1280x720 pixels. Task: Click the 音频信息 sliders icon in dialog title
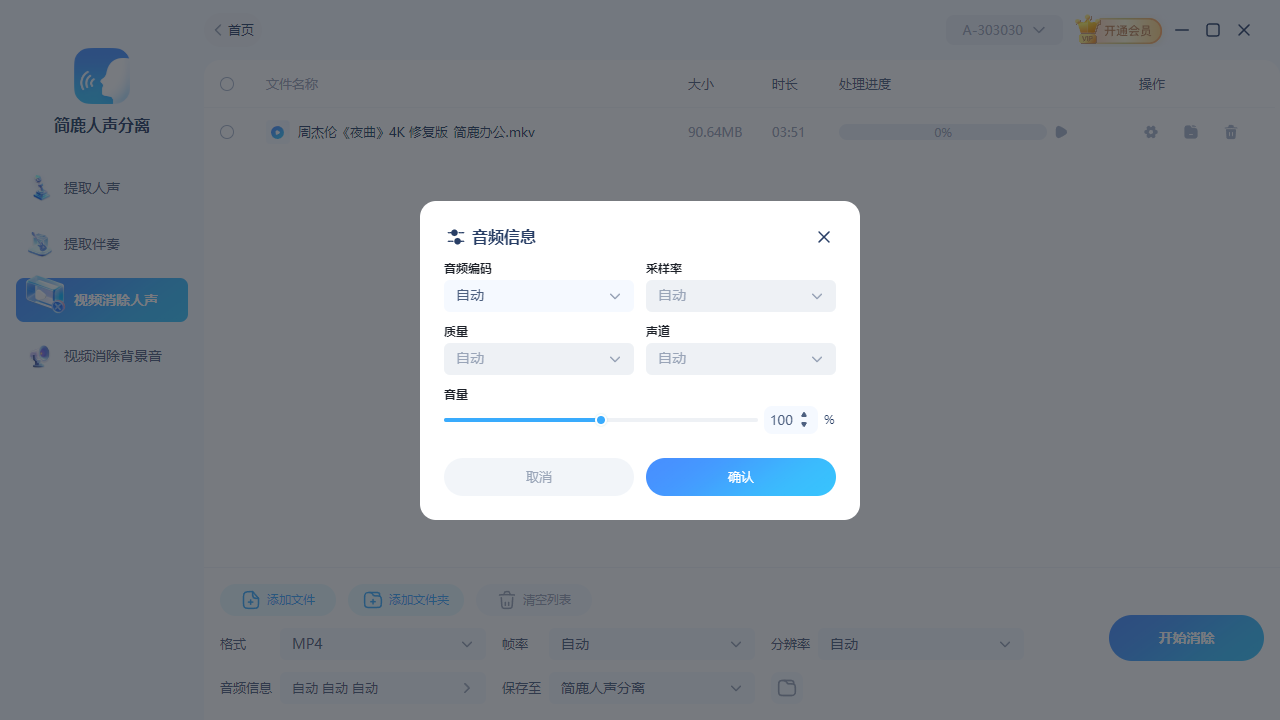455,237
